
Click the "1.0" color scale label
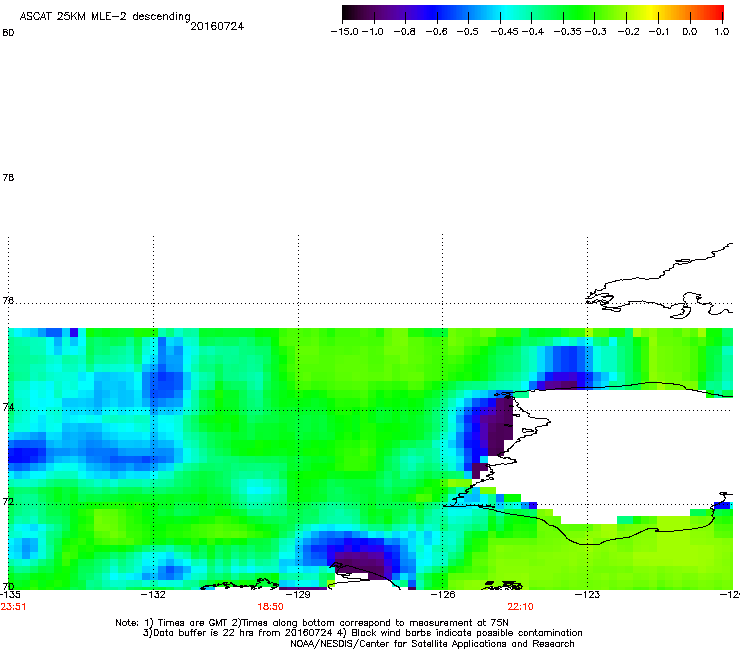(x=722, y=32)
